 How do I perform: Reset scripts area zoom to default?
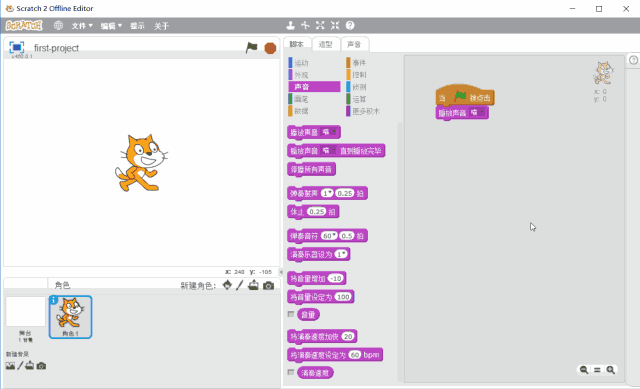[x=597, y=369]
